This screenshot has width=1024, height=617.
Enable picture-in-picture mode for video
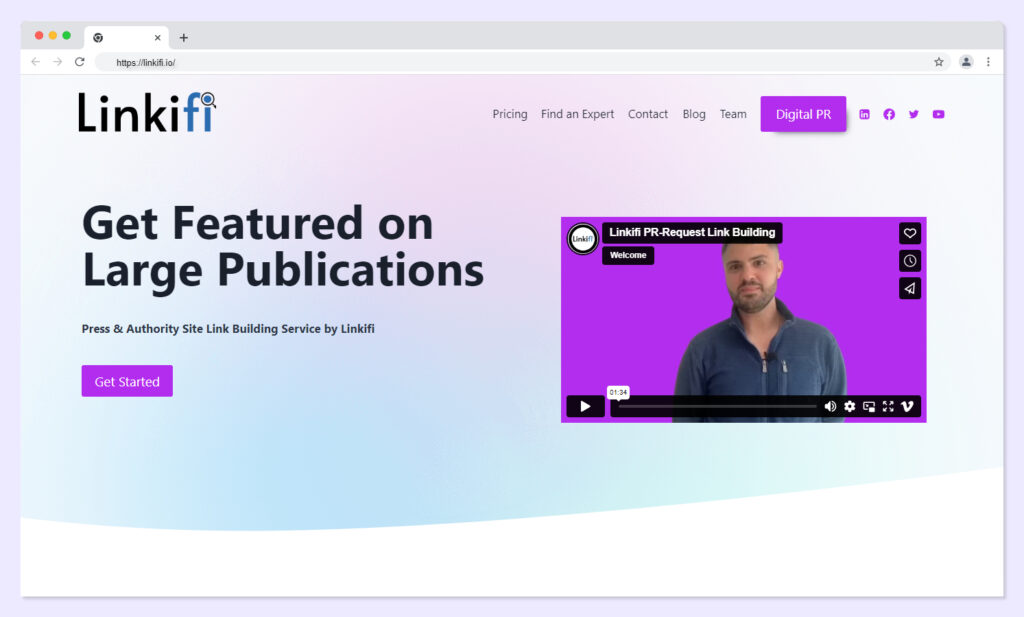(x=869, y=406)
